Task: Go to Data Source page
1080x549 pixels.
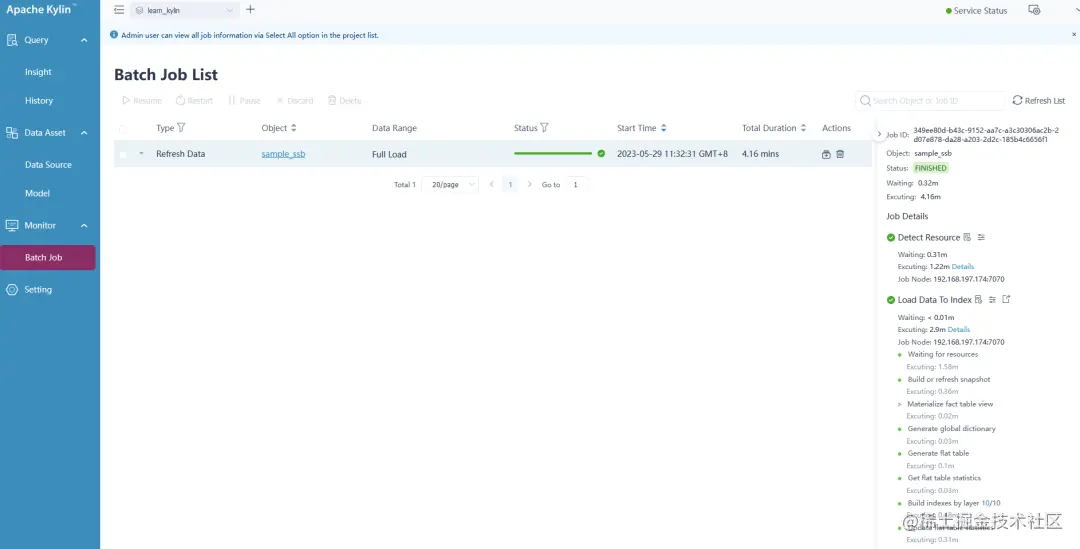Action: click(x=48, y=165)
